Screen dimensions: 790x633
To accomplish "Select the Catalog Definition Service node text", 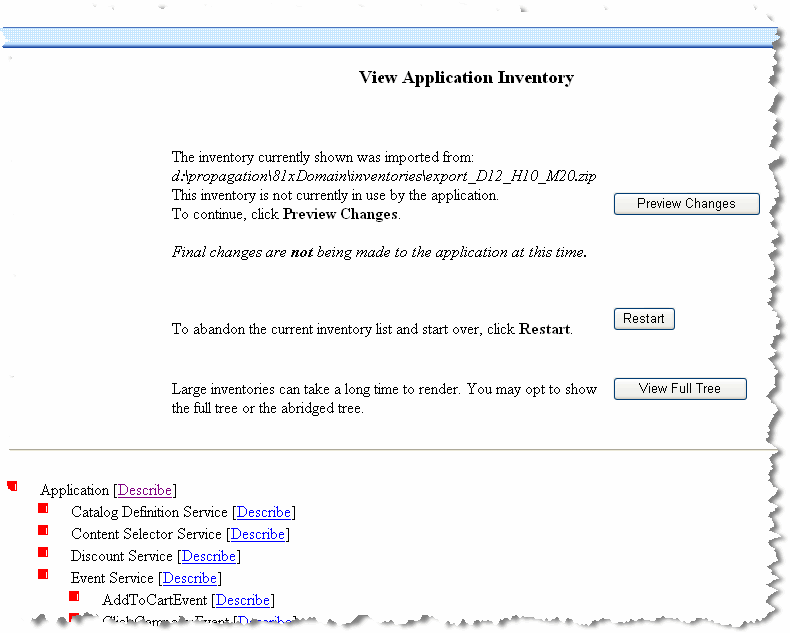I will tap(149, 512).
